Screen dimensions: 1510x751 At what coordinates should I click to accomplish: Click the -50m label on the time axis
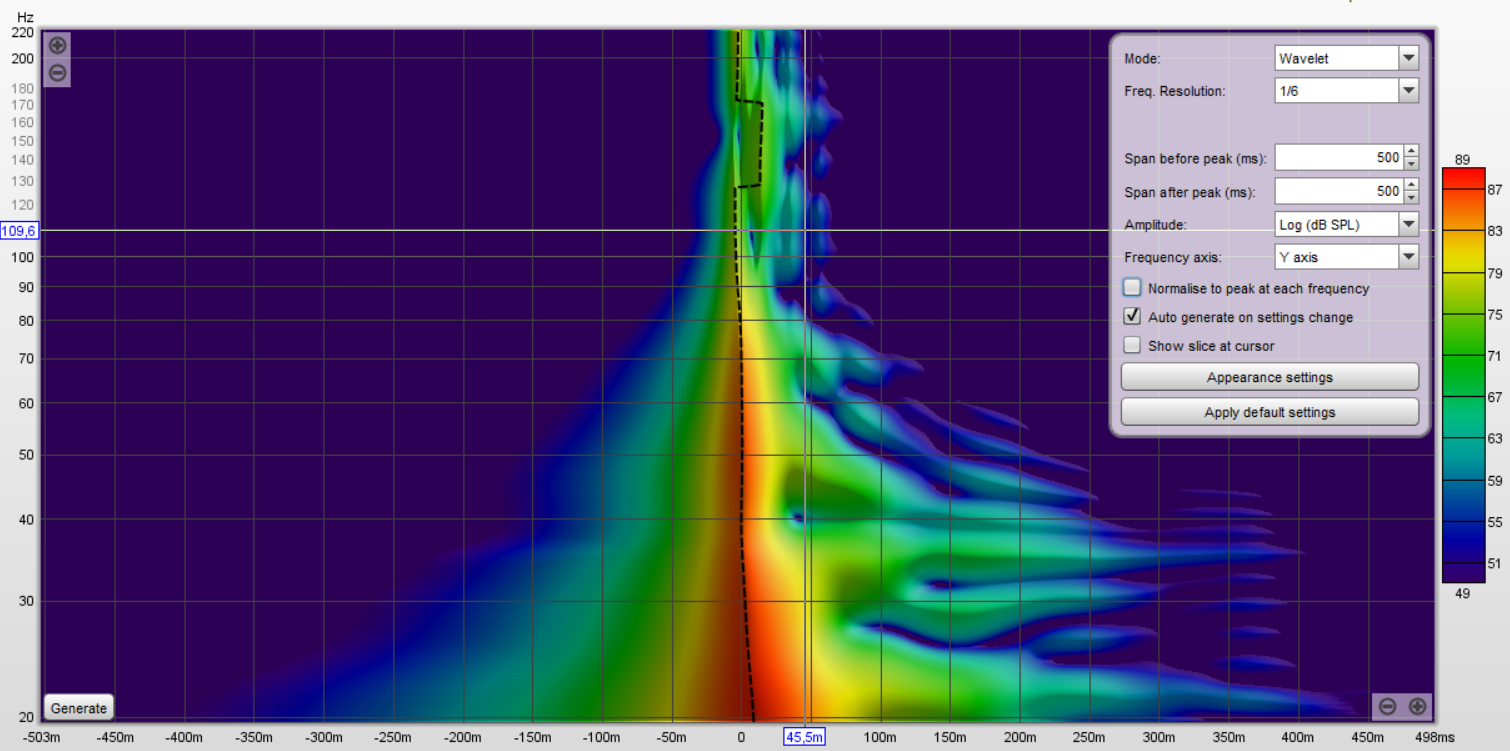coord(671,738)
